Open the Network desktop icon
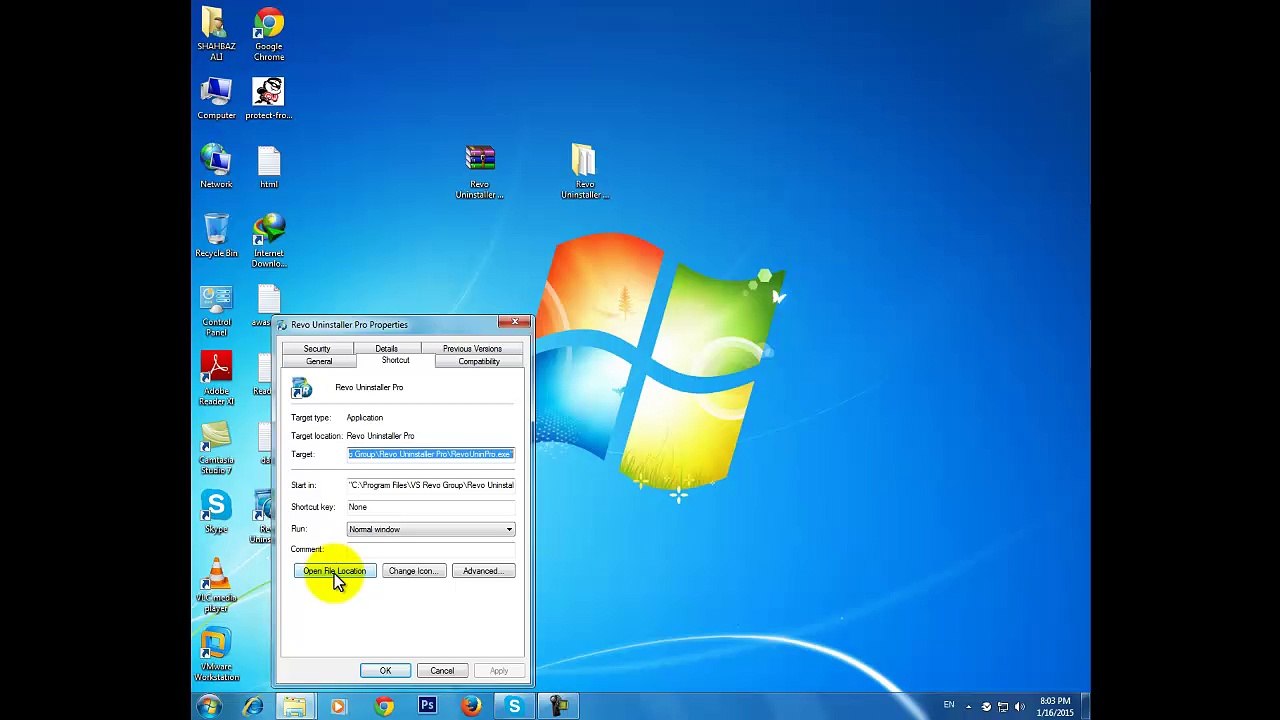The height and width of the screenshot is (720, 1280). click(x=216, y=167)
